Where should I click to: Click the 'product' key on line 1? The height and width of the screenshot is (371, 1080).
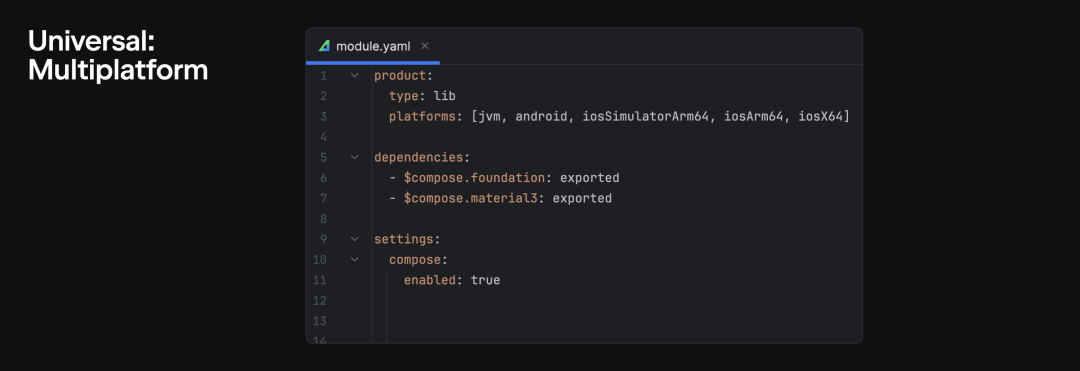click(x=400, y=76)
